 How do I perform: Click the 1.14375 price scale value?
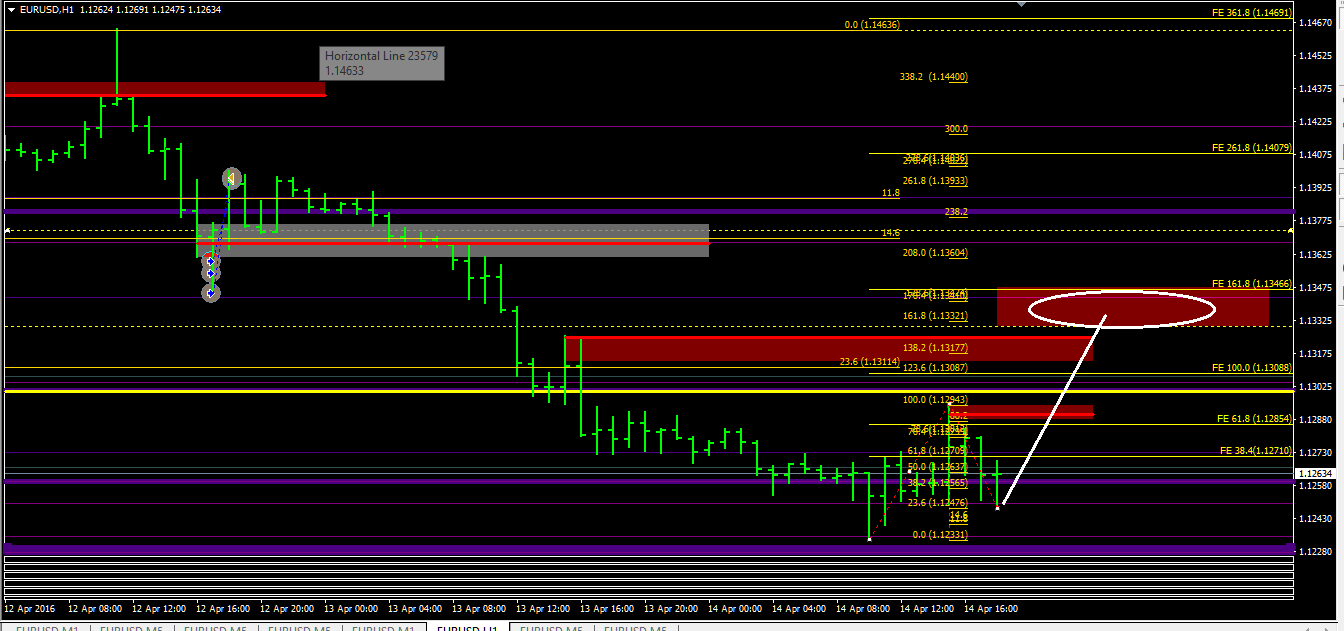(1314, 88)
